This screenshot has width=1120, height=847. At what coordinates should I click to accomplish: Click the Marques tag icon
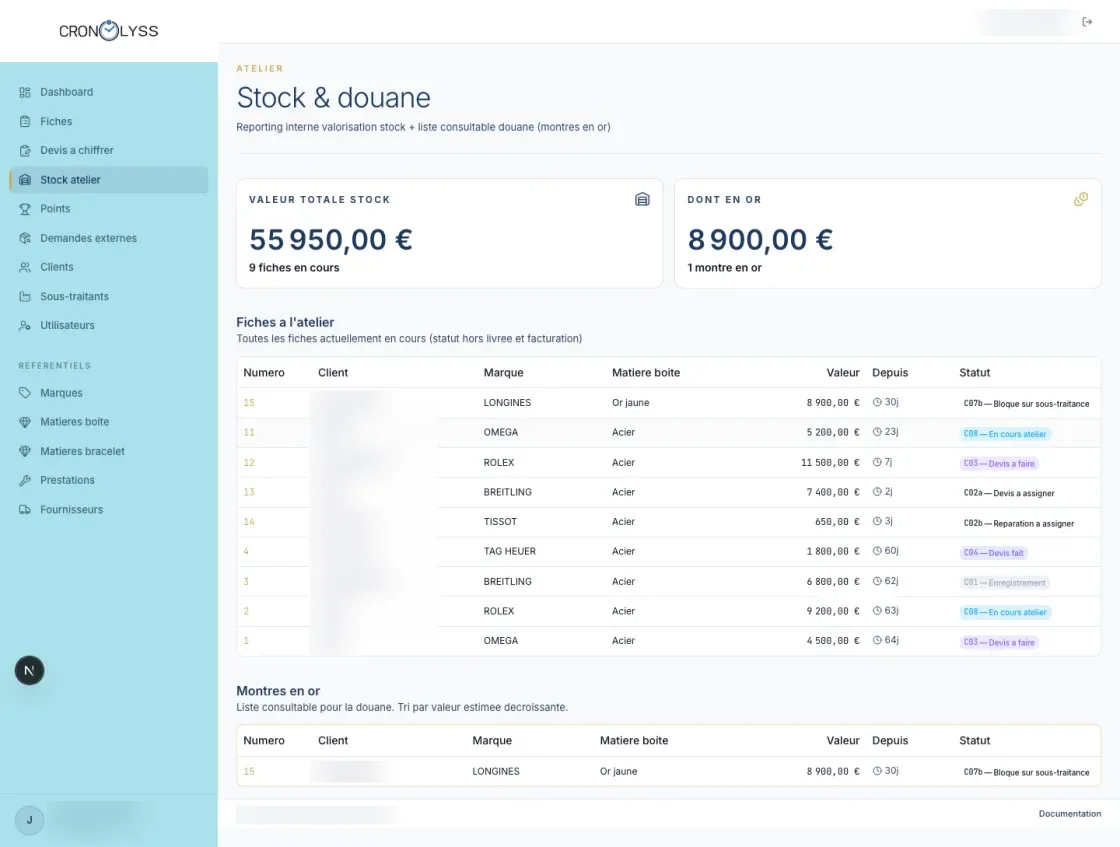(25, 393)
